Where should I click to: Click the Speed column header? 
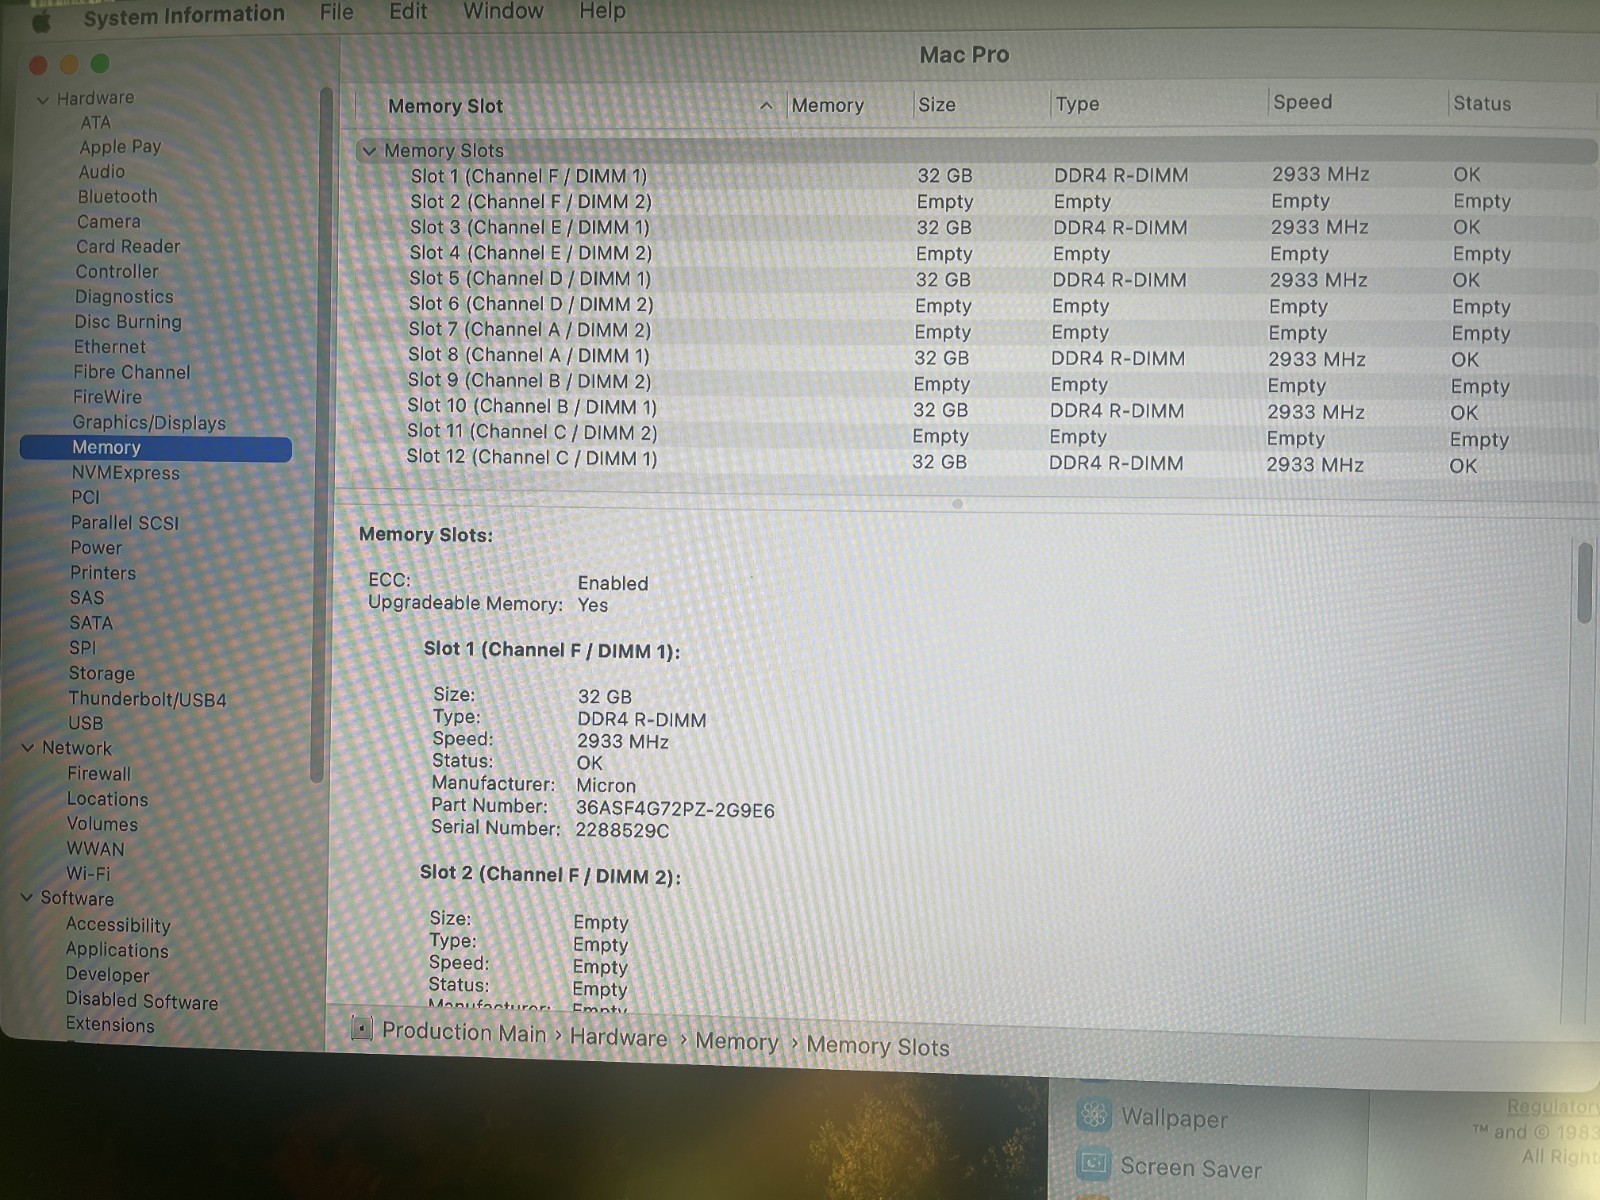pyautogui.click(x=1302, y=102)
